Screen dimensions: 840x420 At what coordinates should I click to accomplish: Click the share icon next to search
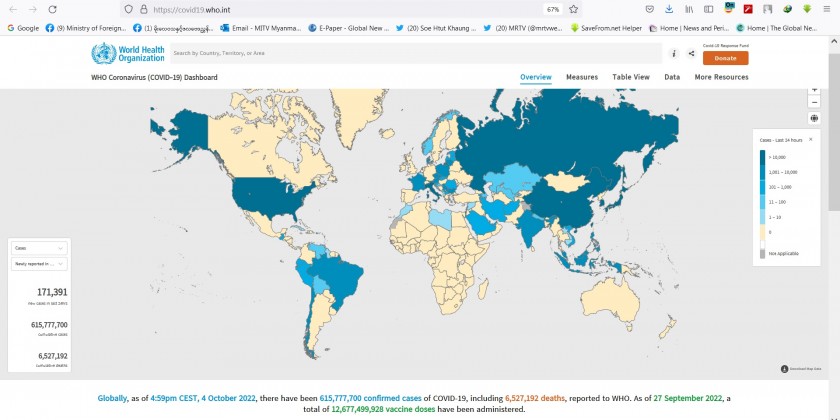tap(689, 54)
